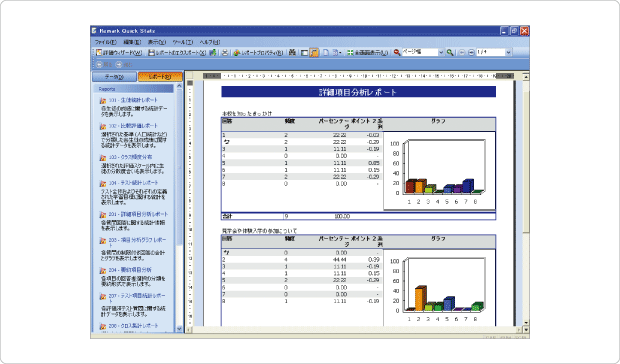Click the red zoom out magnifier icon
The image size is (620, 364).
397,53
